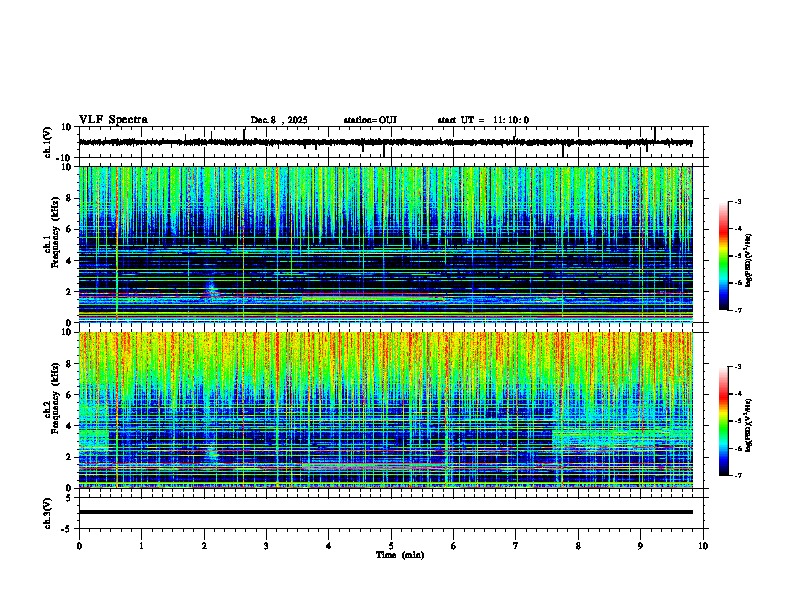
Task: Click the 'ch.1(V)' waveform axis label
Action: (48, 142)
